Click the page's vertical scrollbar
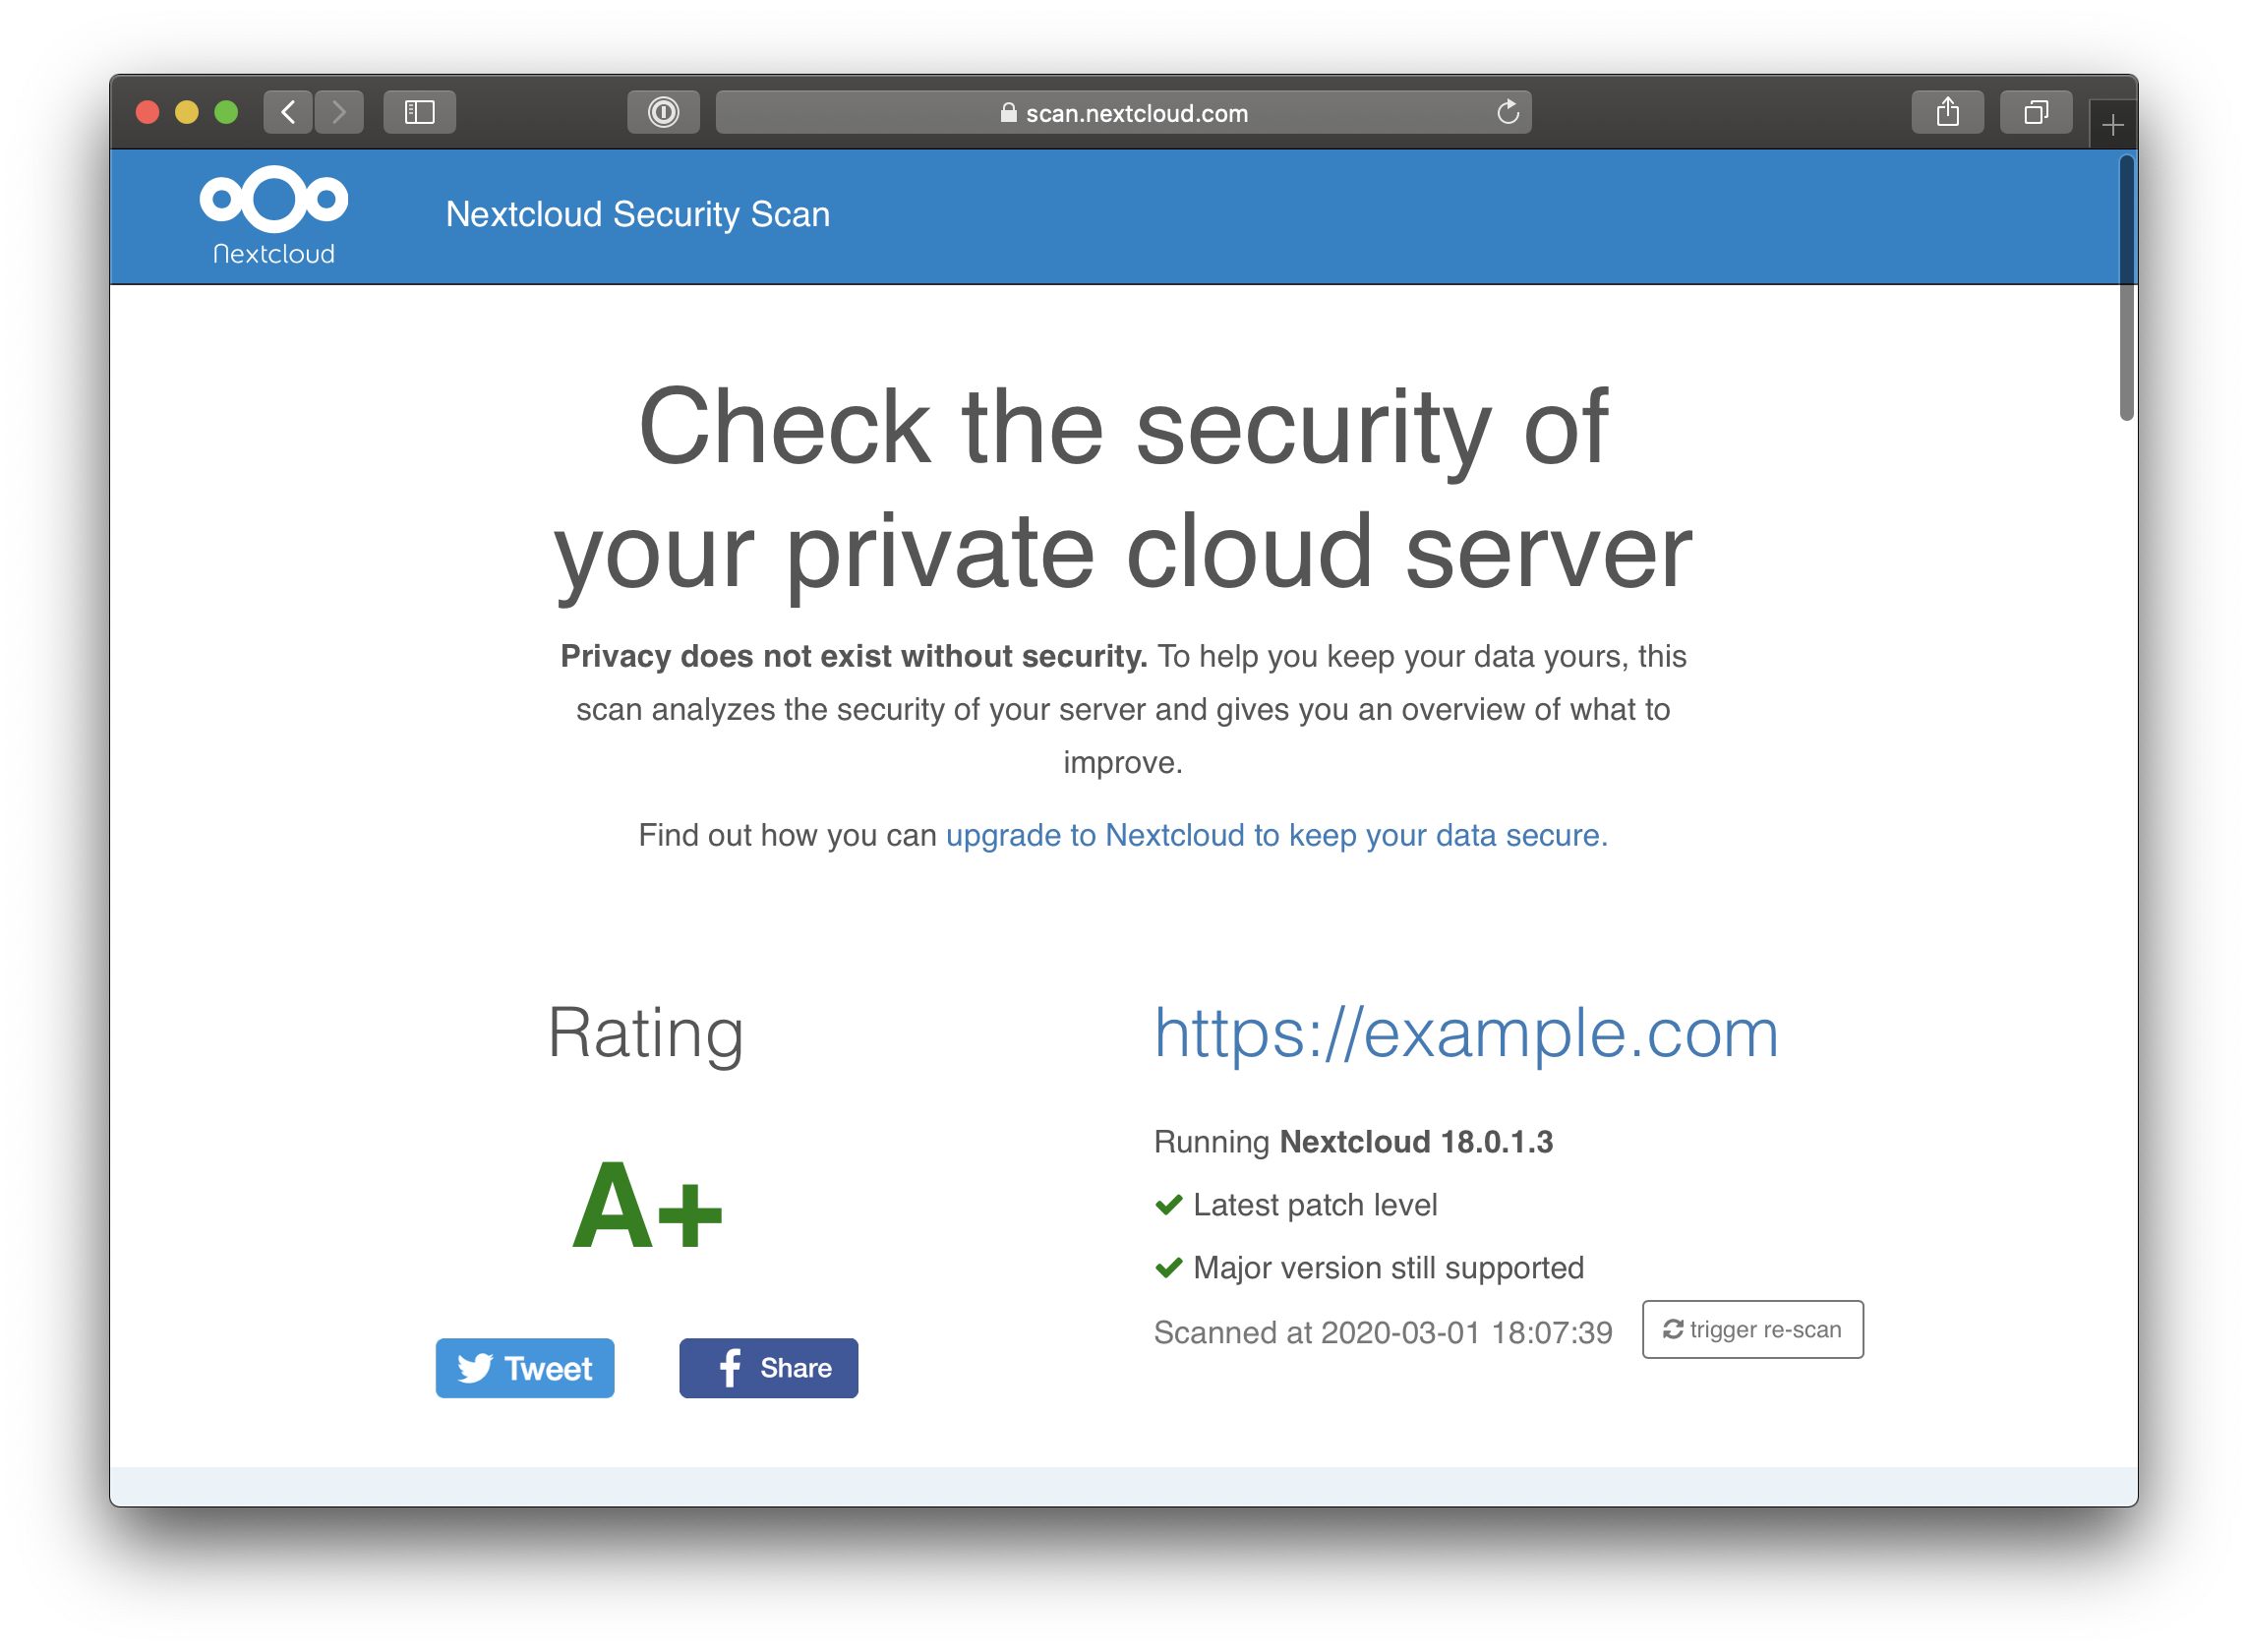The image size is (2248, 1652). (x=2127, y=289)
